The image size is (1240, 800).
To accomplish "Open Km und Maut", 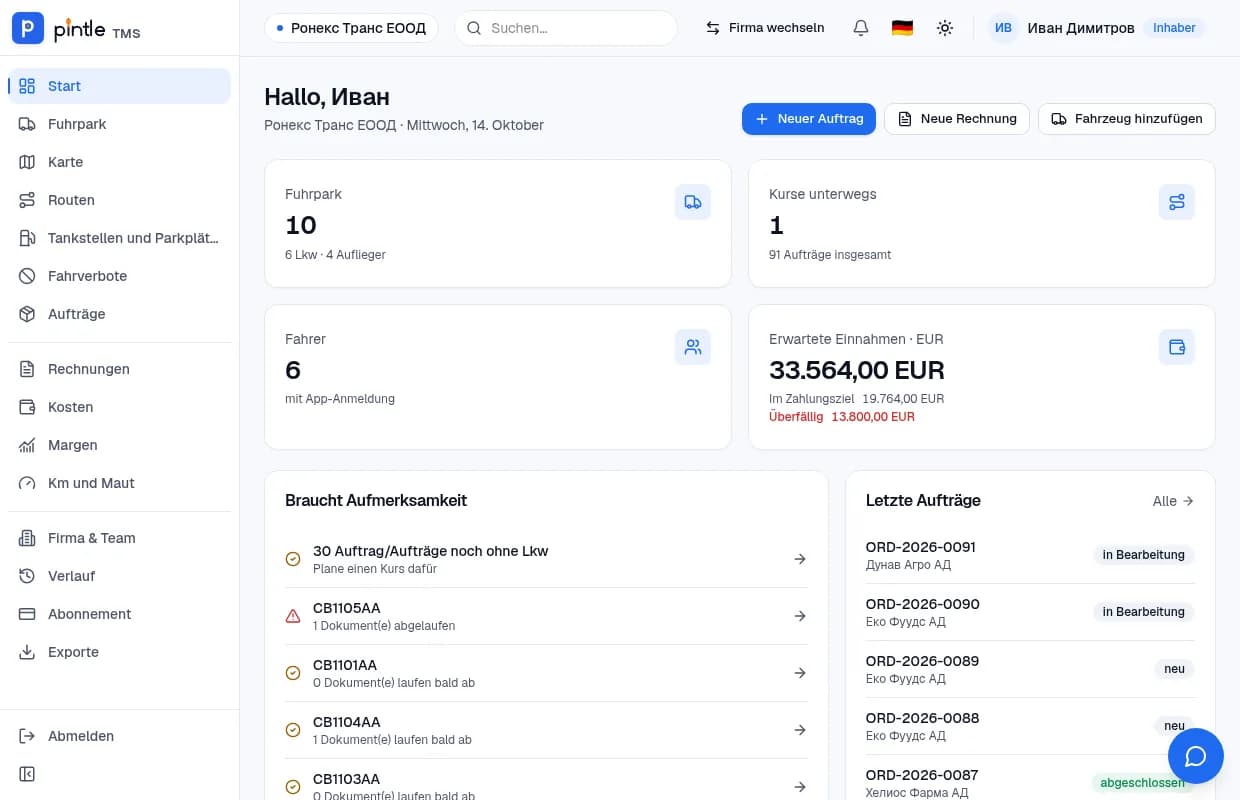I will click(119, 483).
